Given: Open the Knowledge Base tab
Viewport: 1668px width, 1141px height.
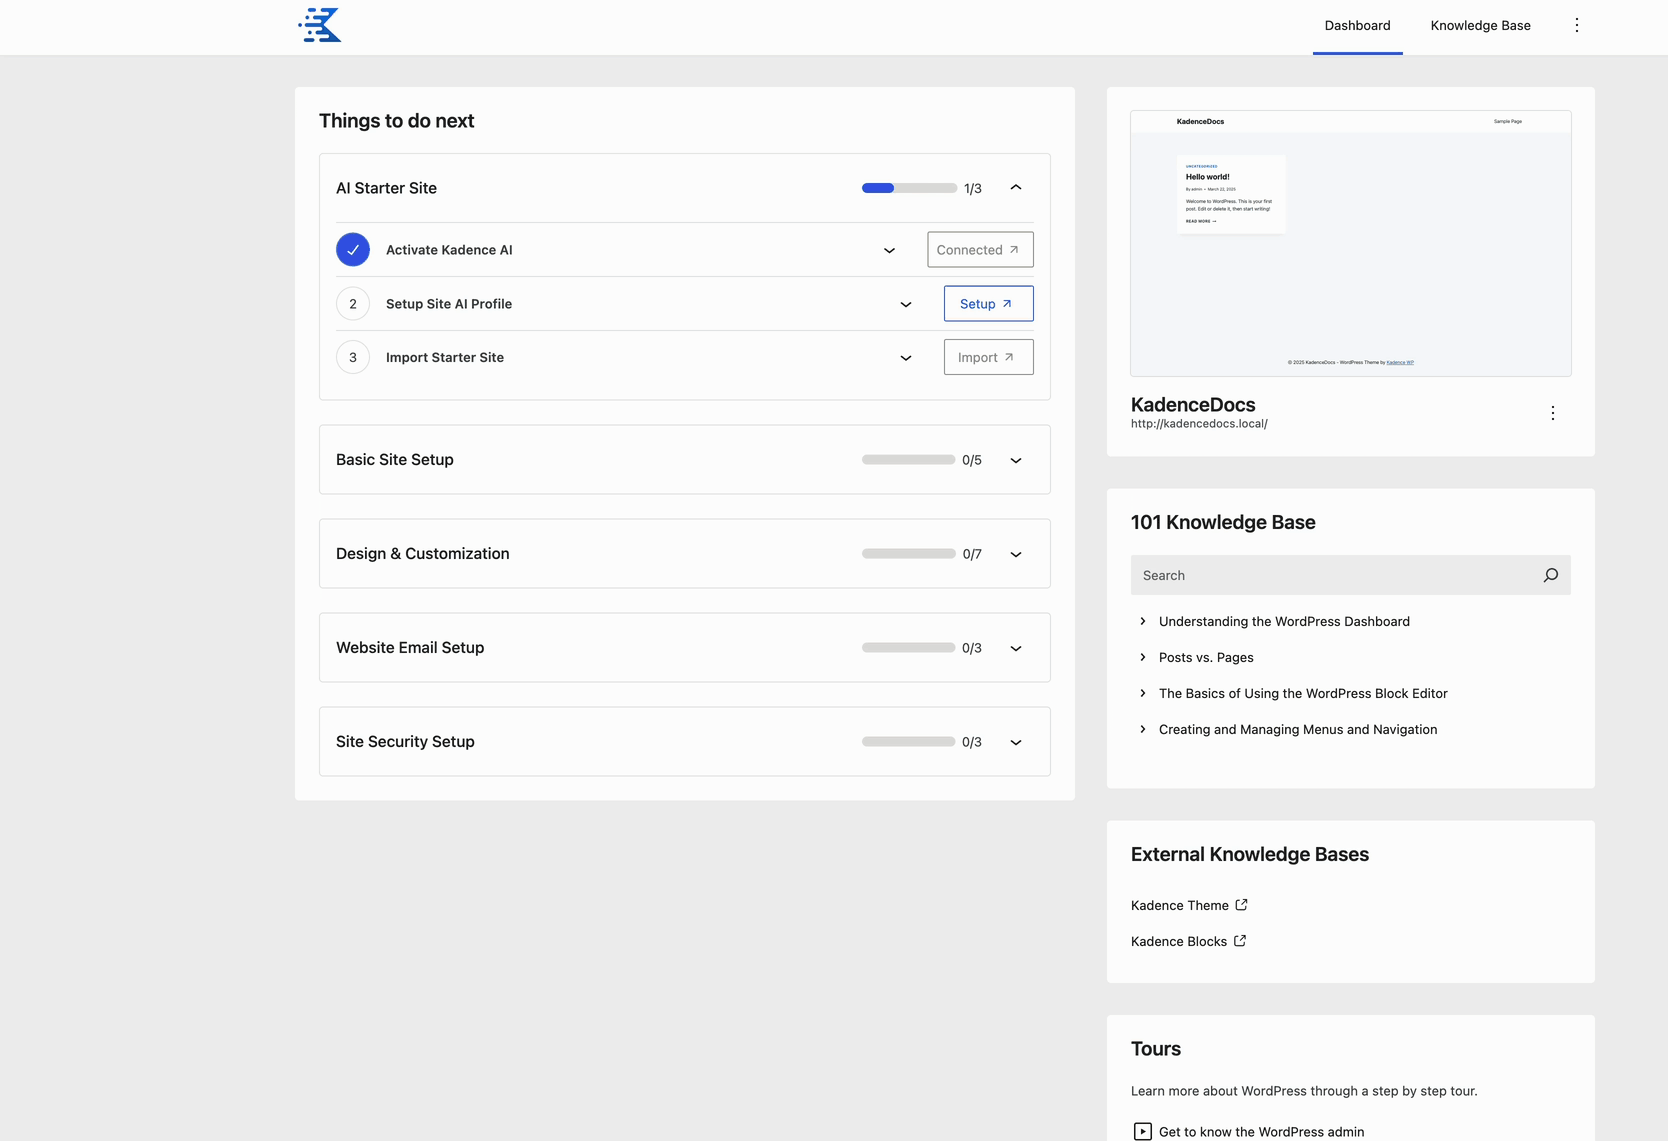Looking at the screenshot, I should pyautogui.click(x=1480, y=26).
